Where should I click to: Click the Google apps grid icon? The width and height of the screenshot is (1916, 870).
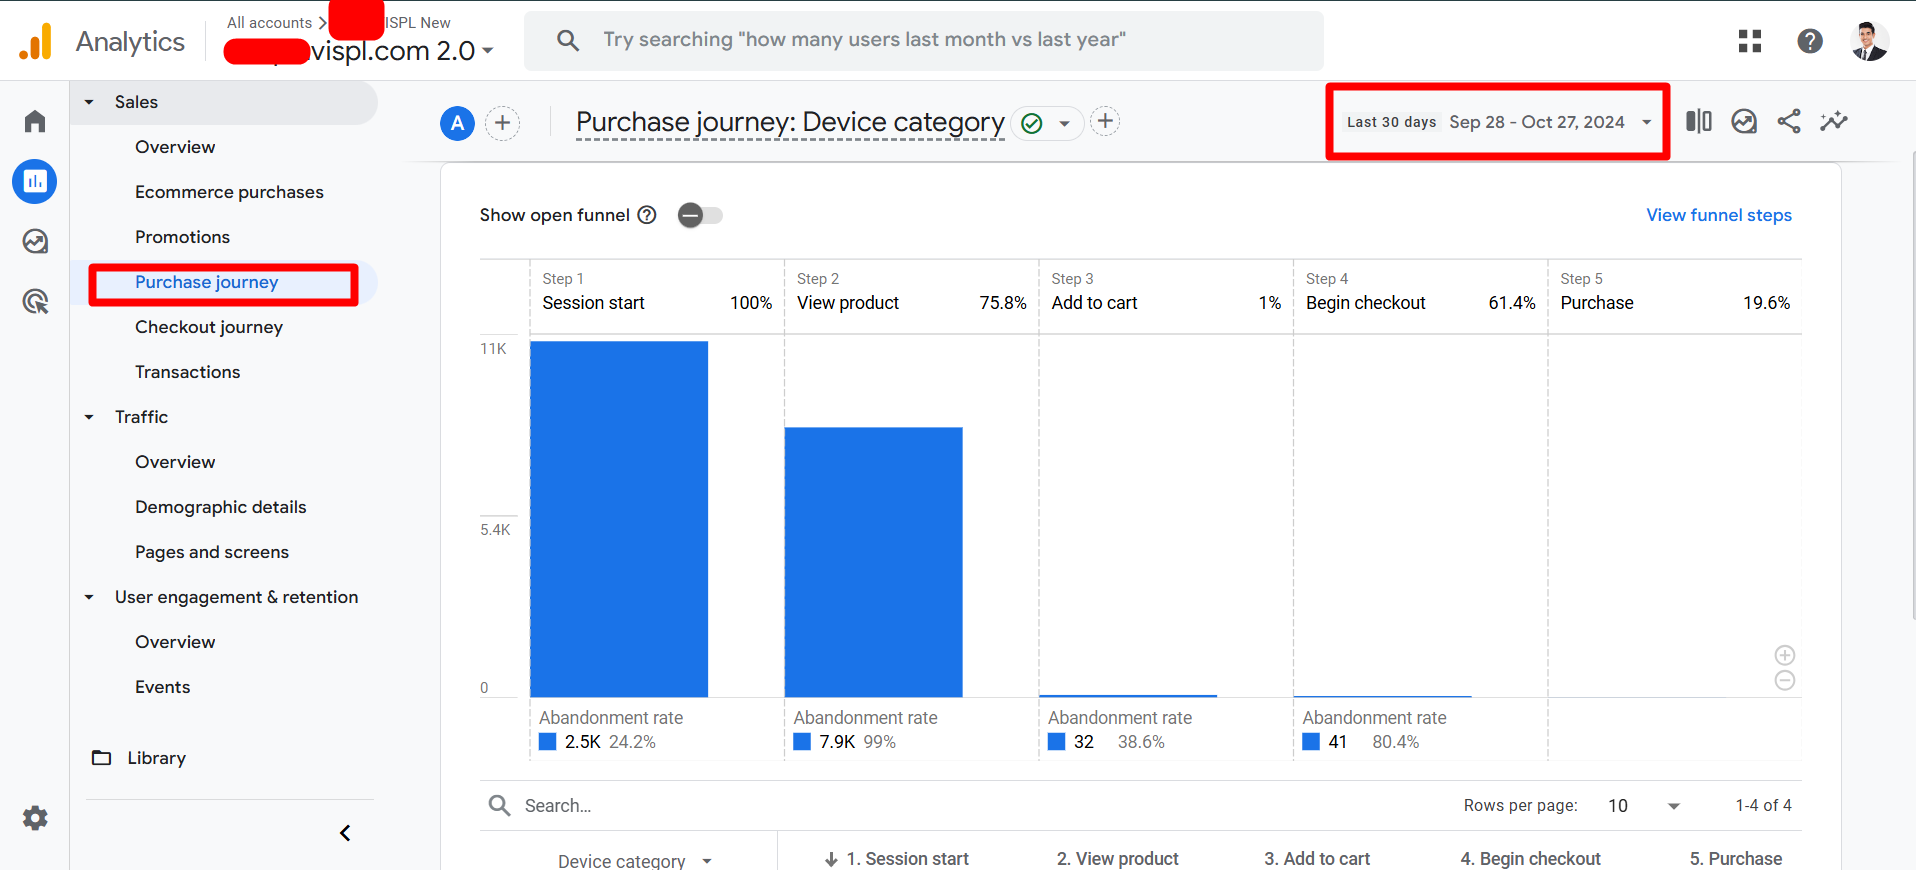point(1749,41)
